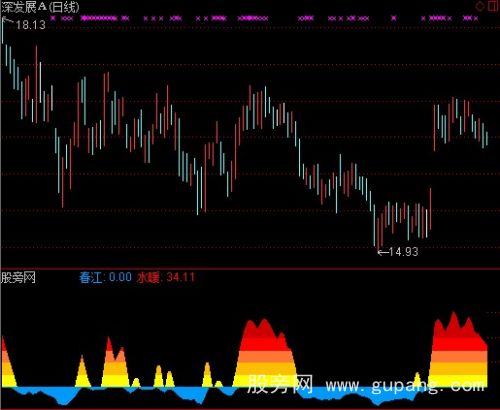Click the last teal candlestick on the right
Viewport: 500px width, 410px height.
(487, 139)
